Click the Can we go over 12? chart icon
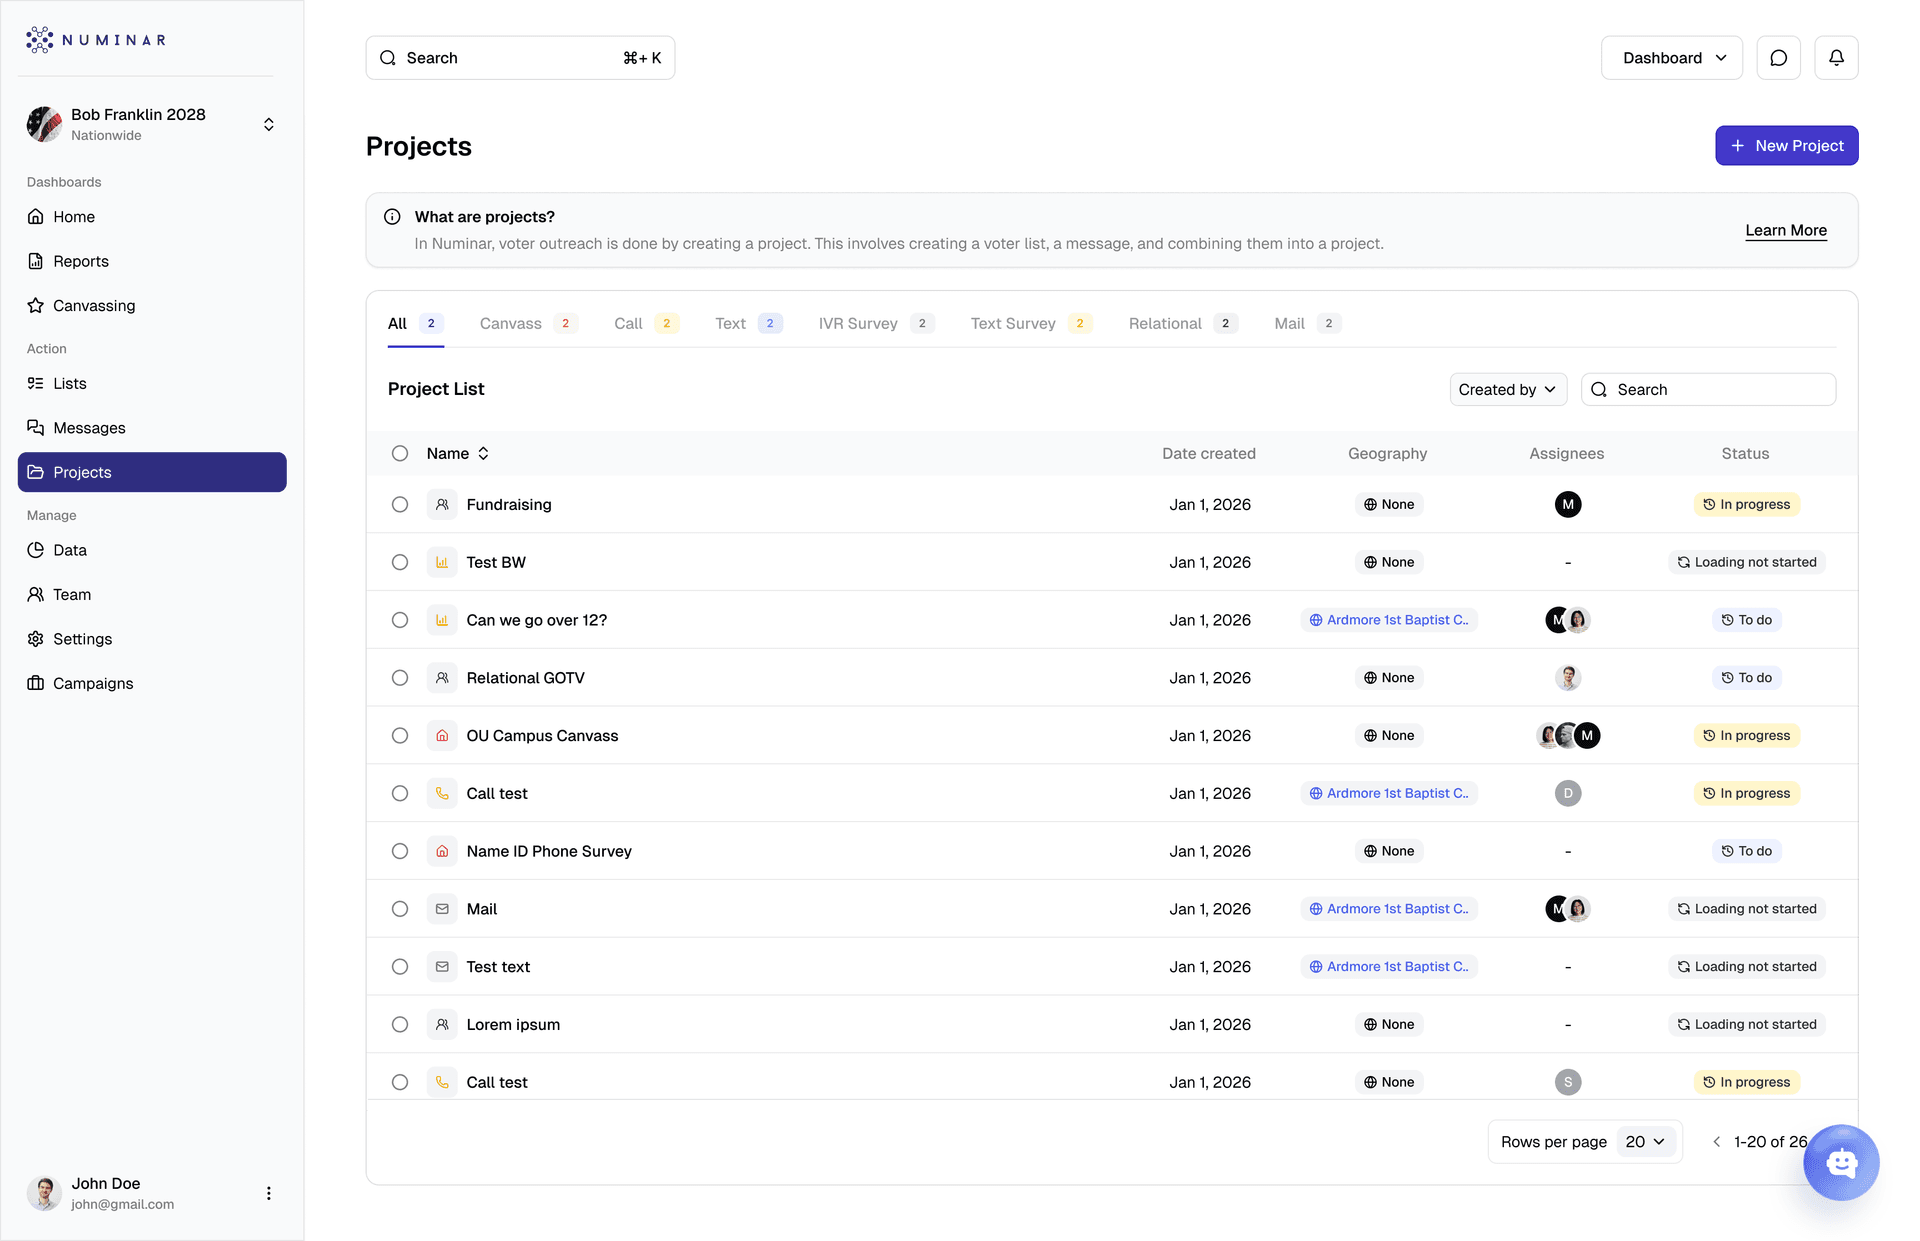This screenshot has width=1920, height=1241. click(442, 620)
